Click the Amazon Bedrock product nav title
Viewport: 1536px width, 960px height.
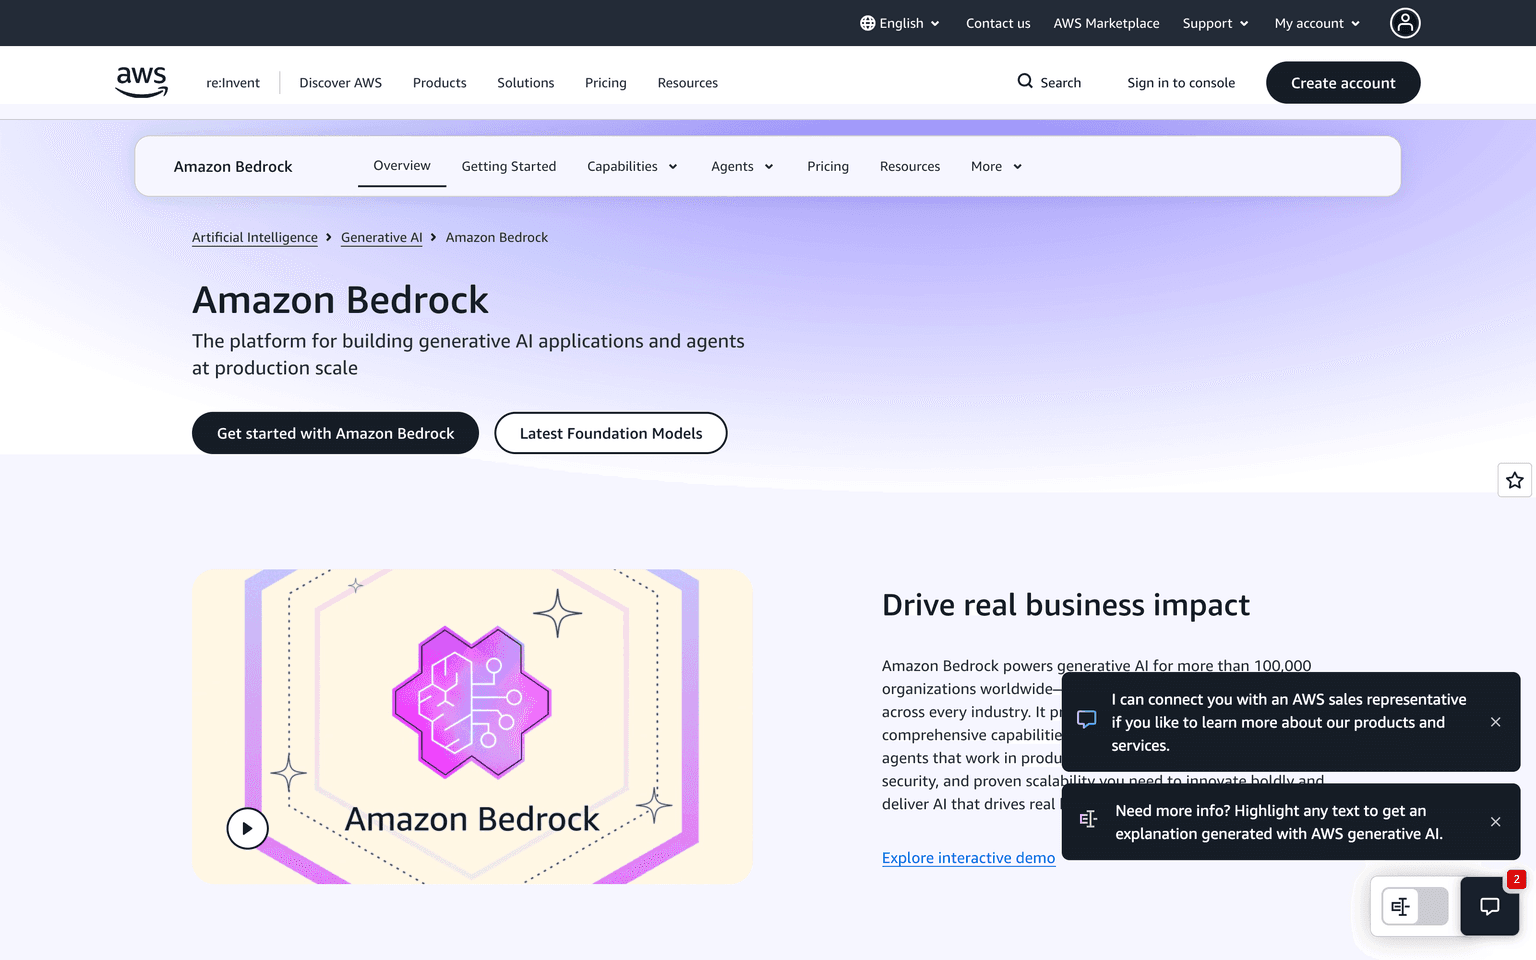[233, 167]
